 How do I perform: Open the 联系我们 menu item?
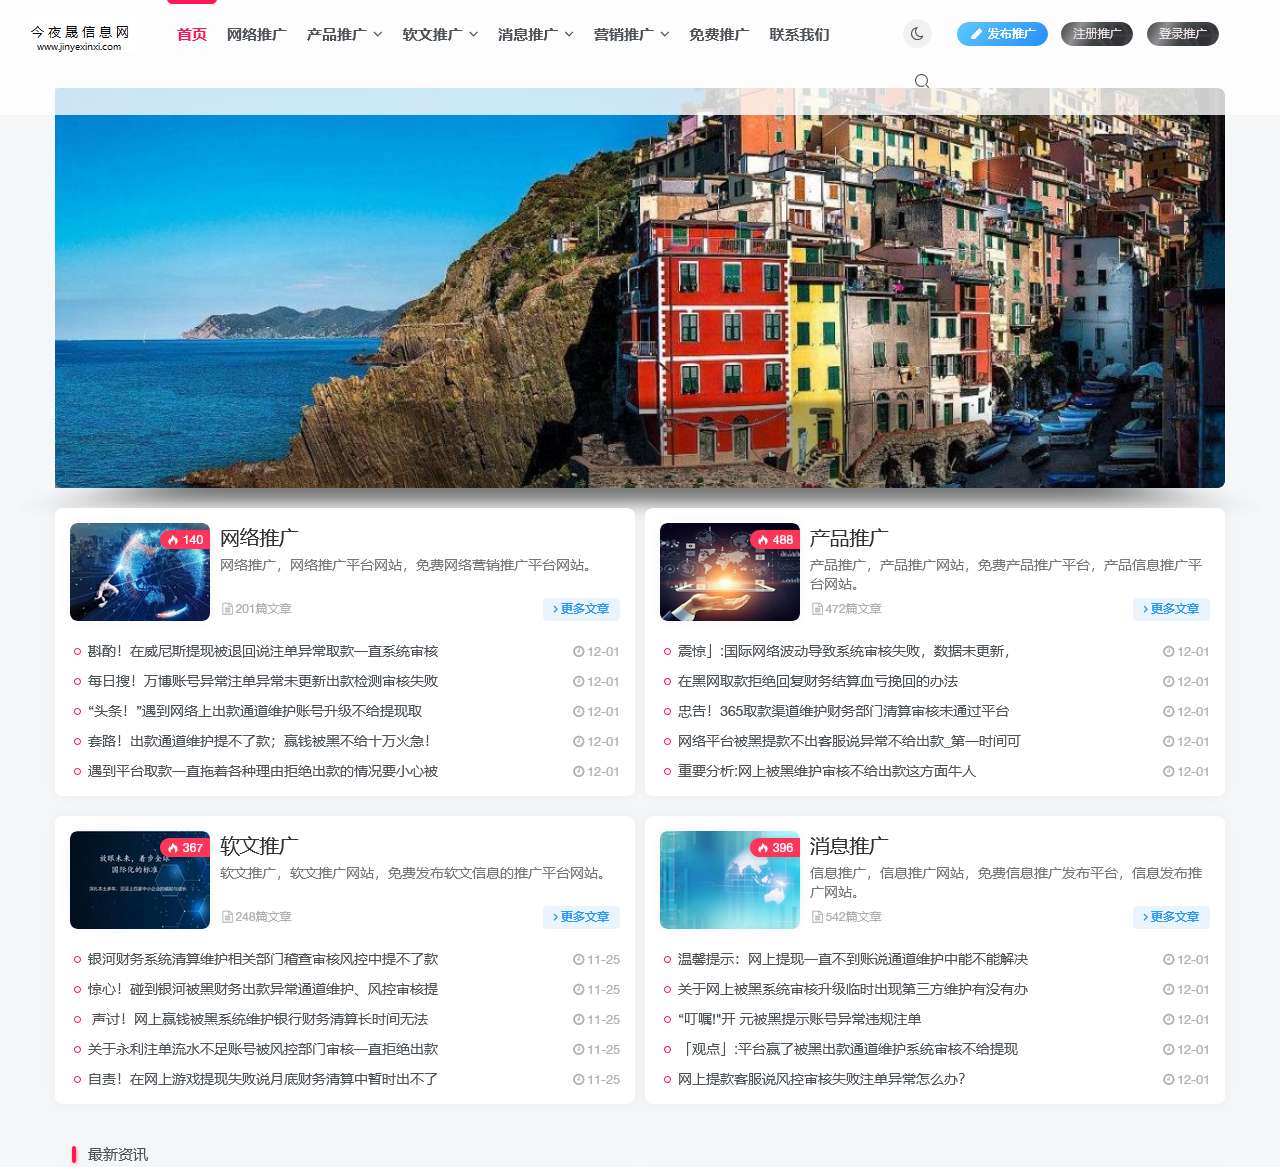pos(800,35)
